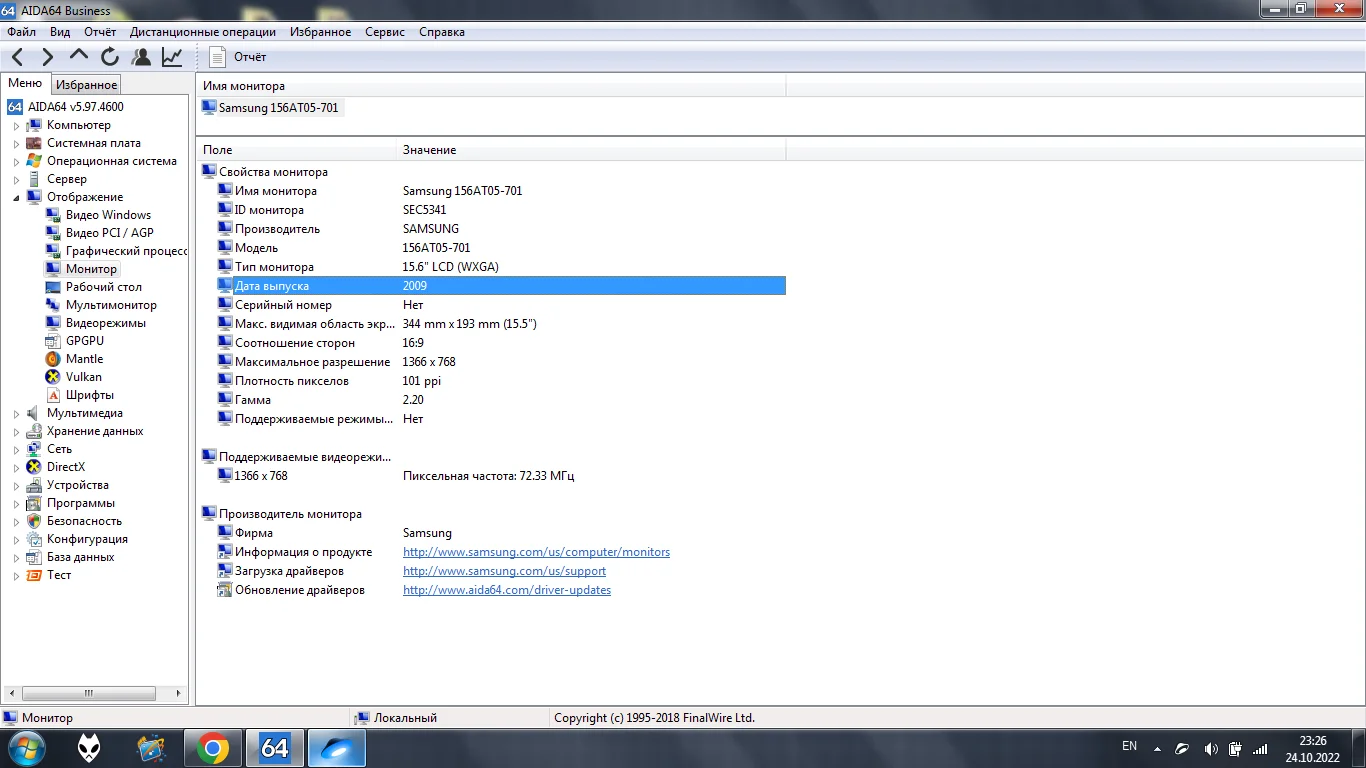Collapse the Отображение tree node
1366x768 pixels.
point(16,198)
